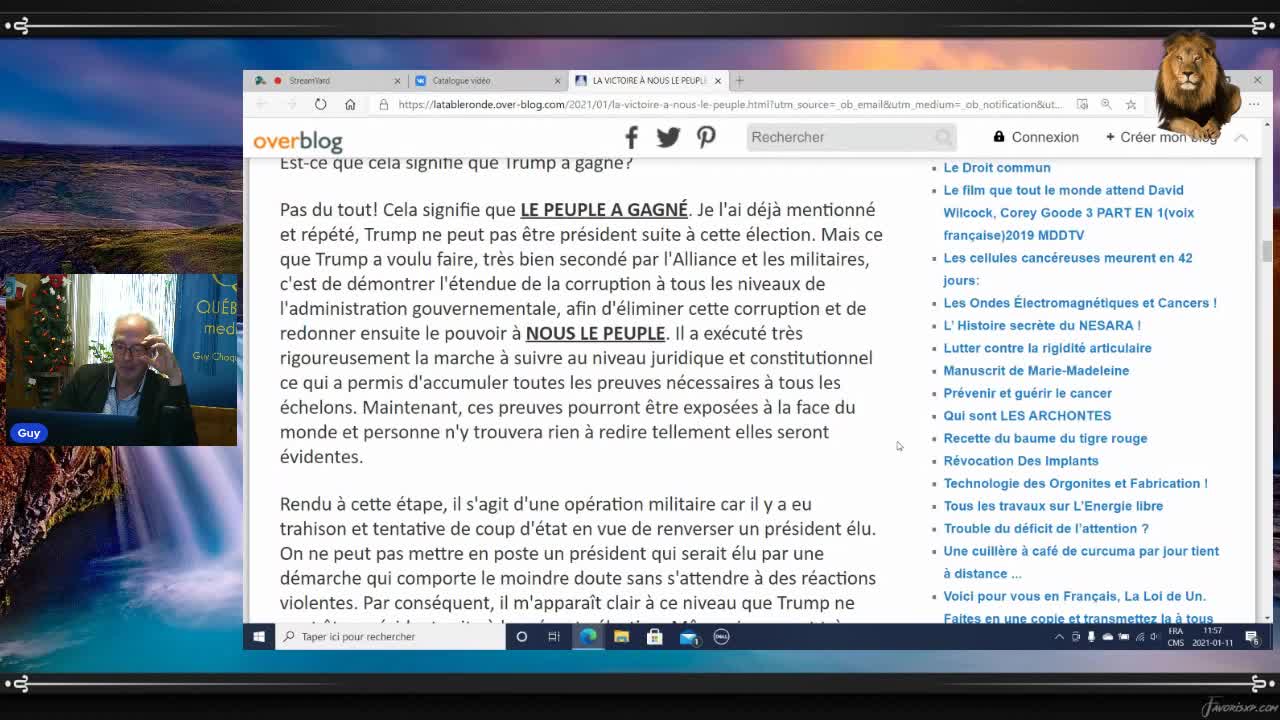Open Tous les travaux sur L'Energie libre link

1053,506
